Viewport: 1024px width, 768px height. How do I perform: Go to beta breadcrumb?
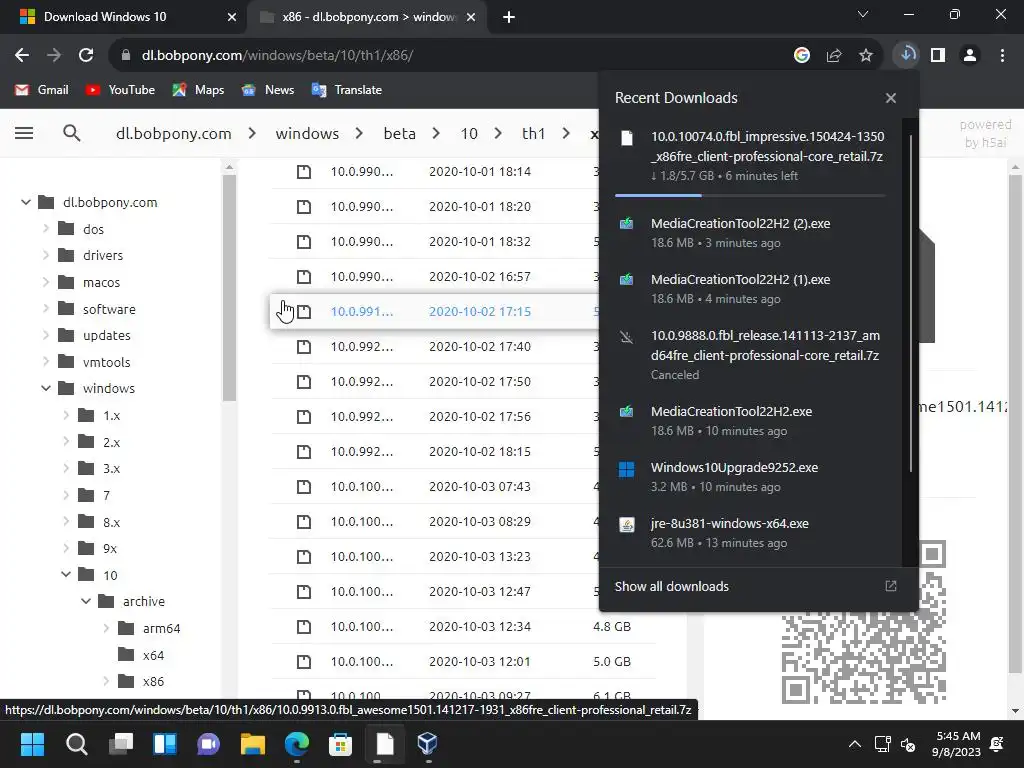[400, 133]
